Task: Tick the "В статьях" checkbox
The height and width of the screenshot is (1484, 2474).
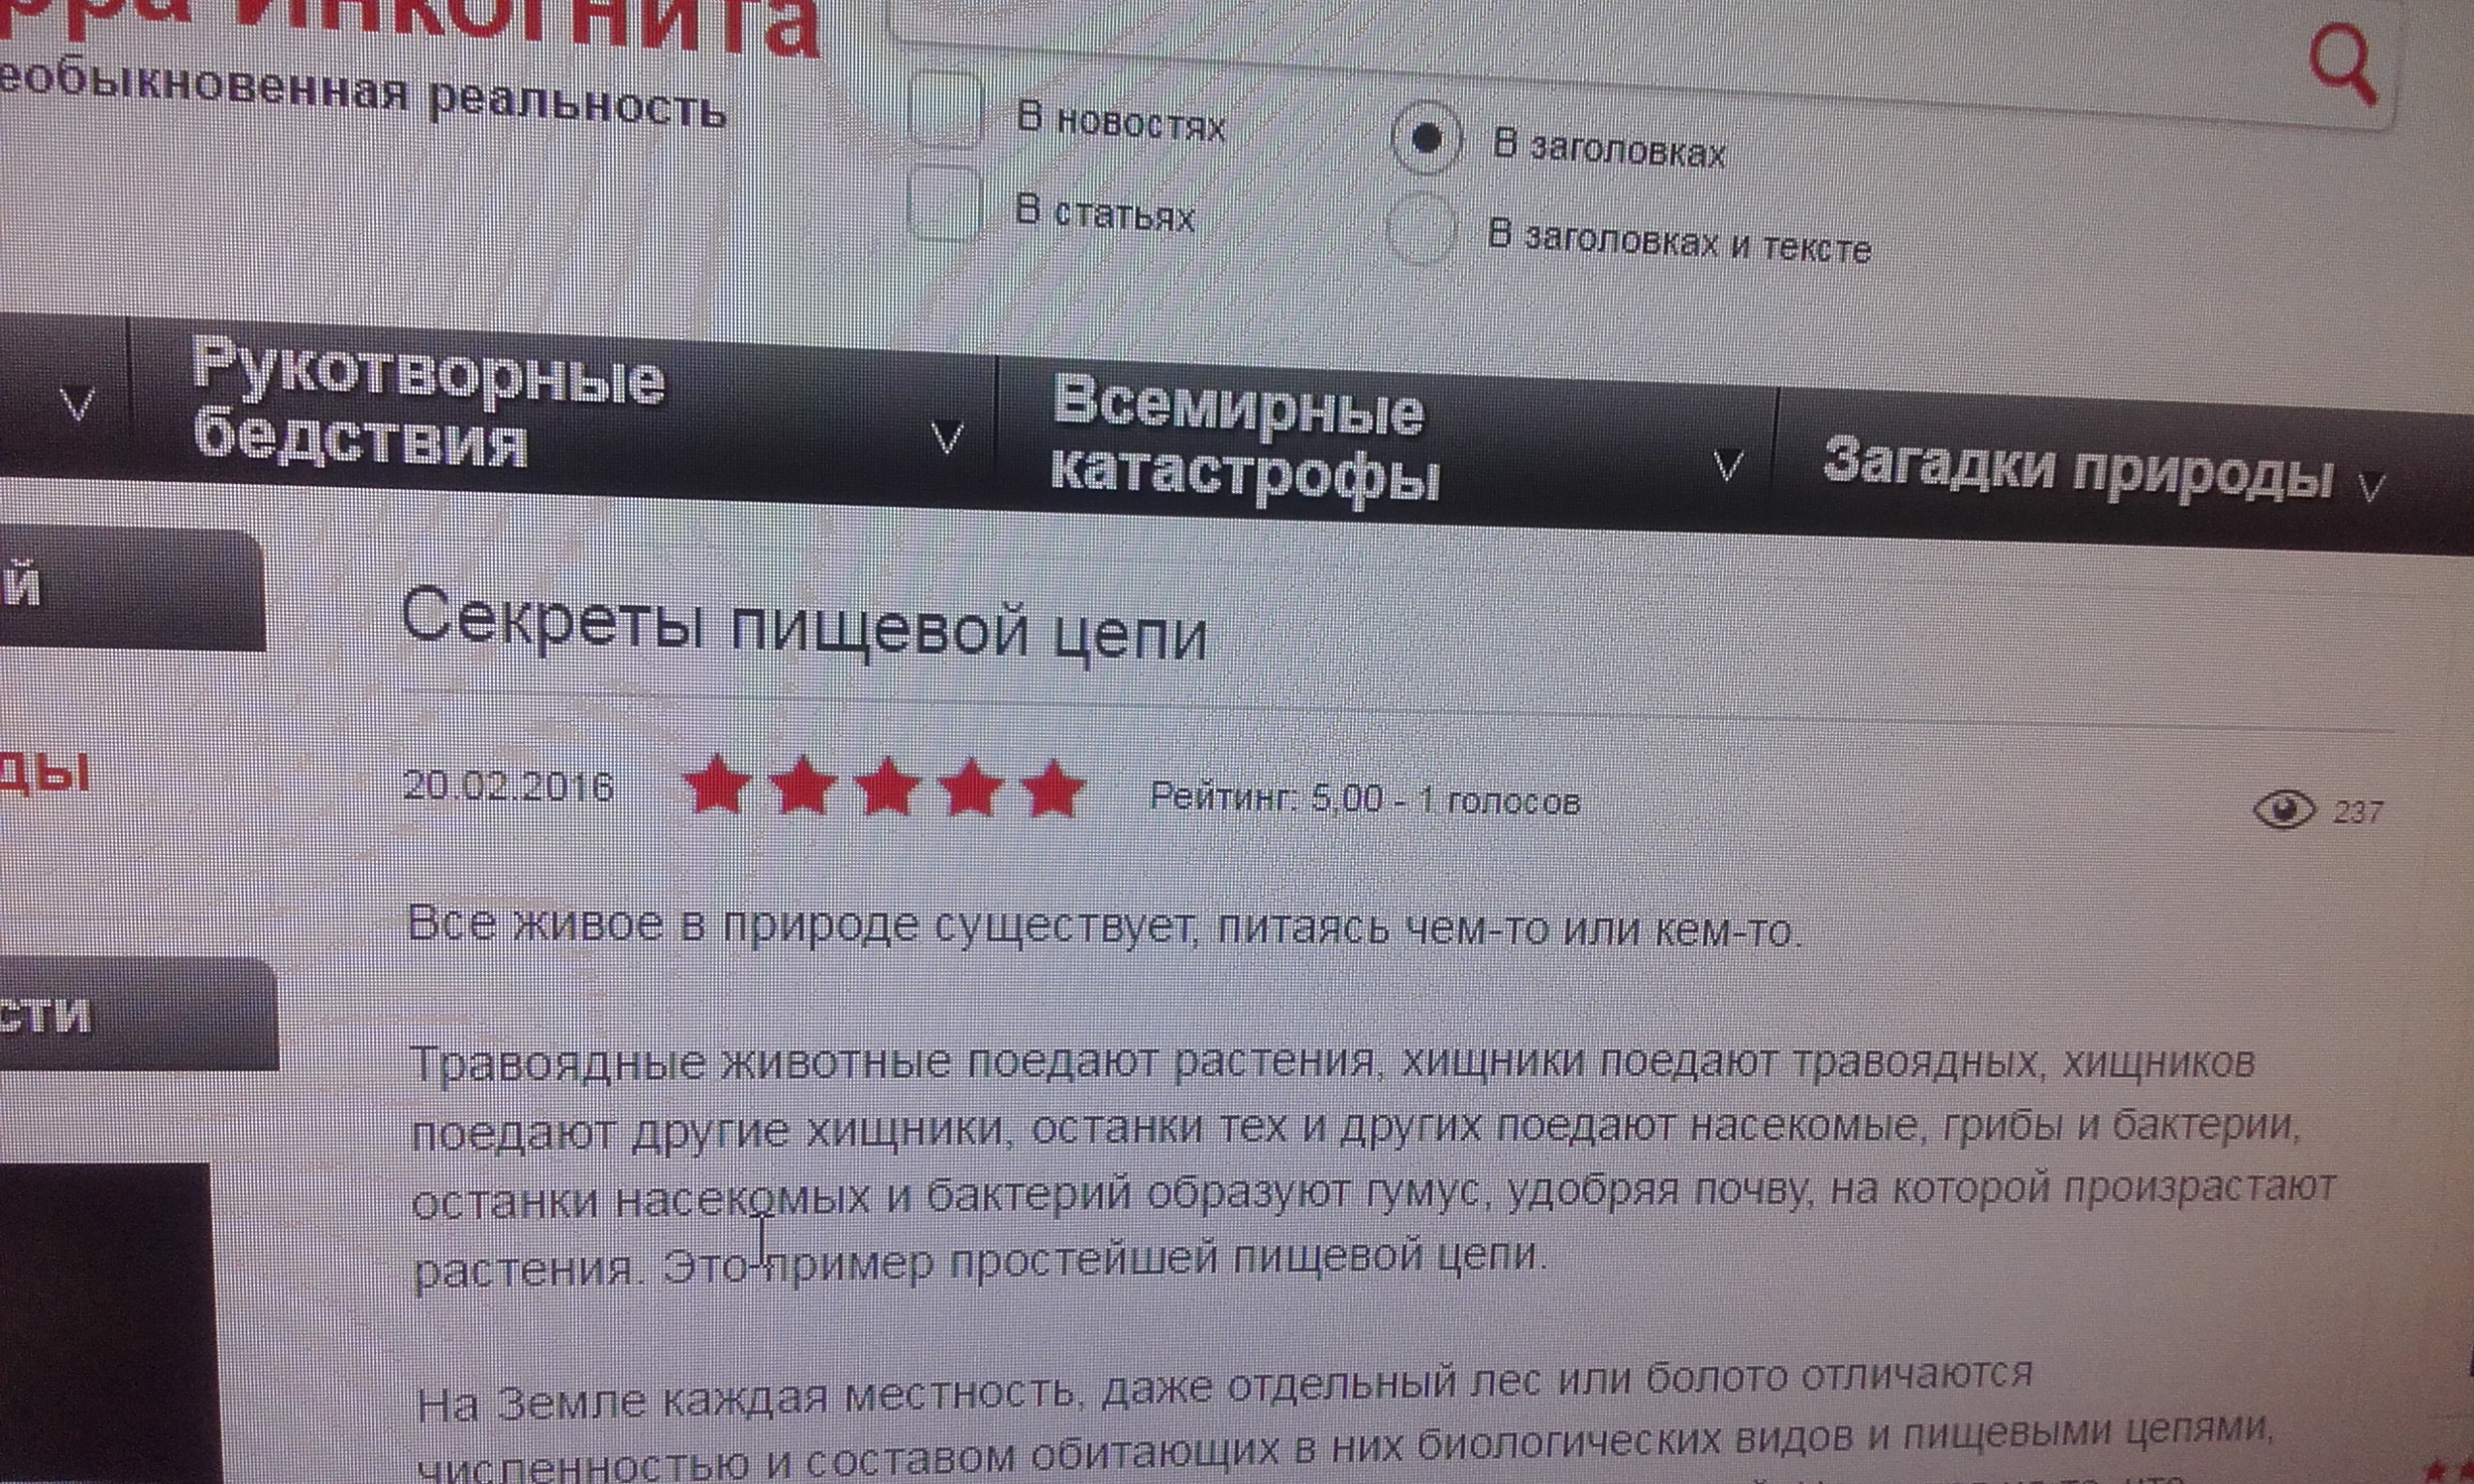Action: [x=943, y=203]
